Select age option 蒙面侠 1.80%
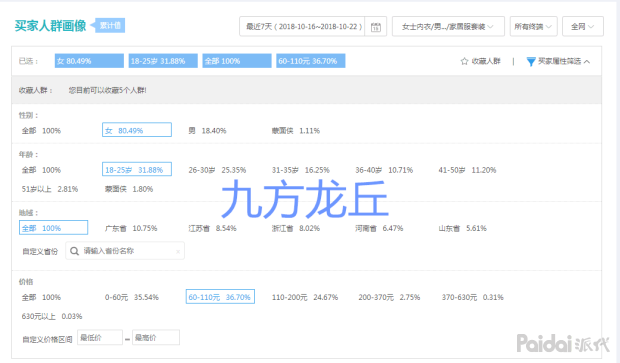The width and height of the screenshot is (620, 363). pyautogui.click(x=129, y=189)
